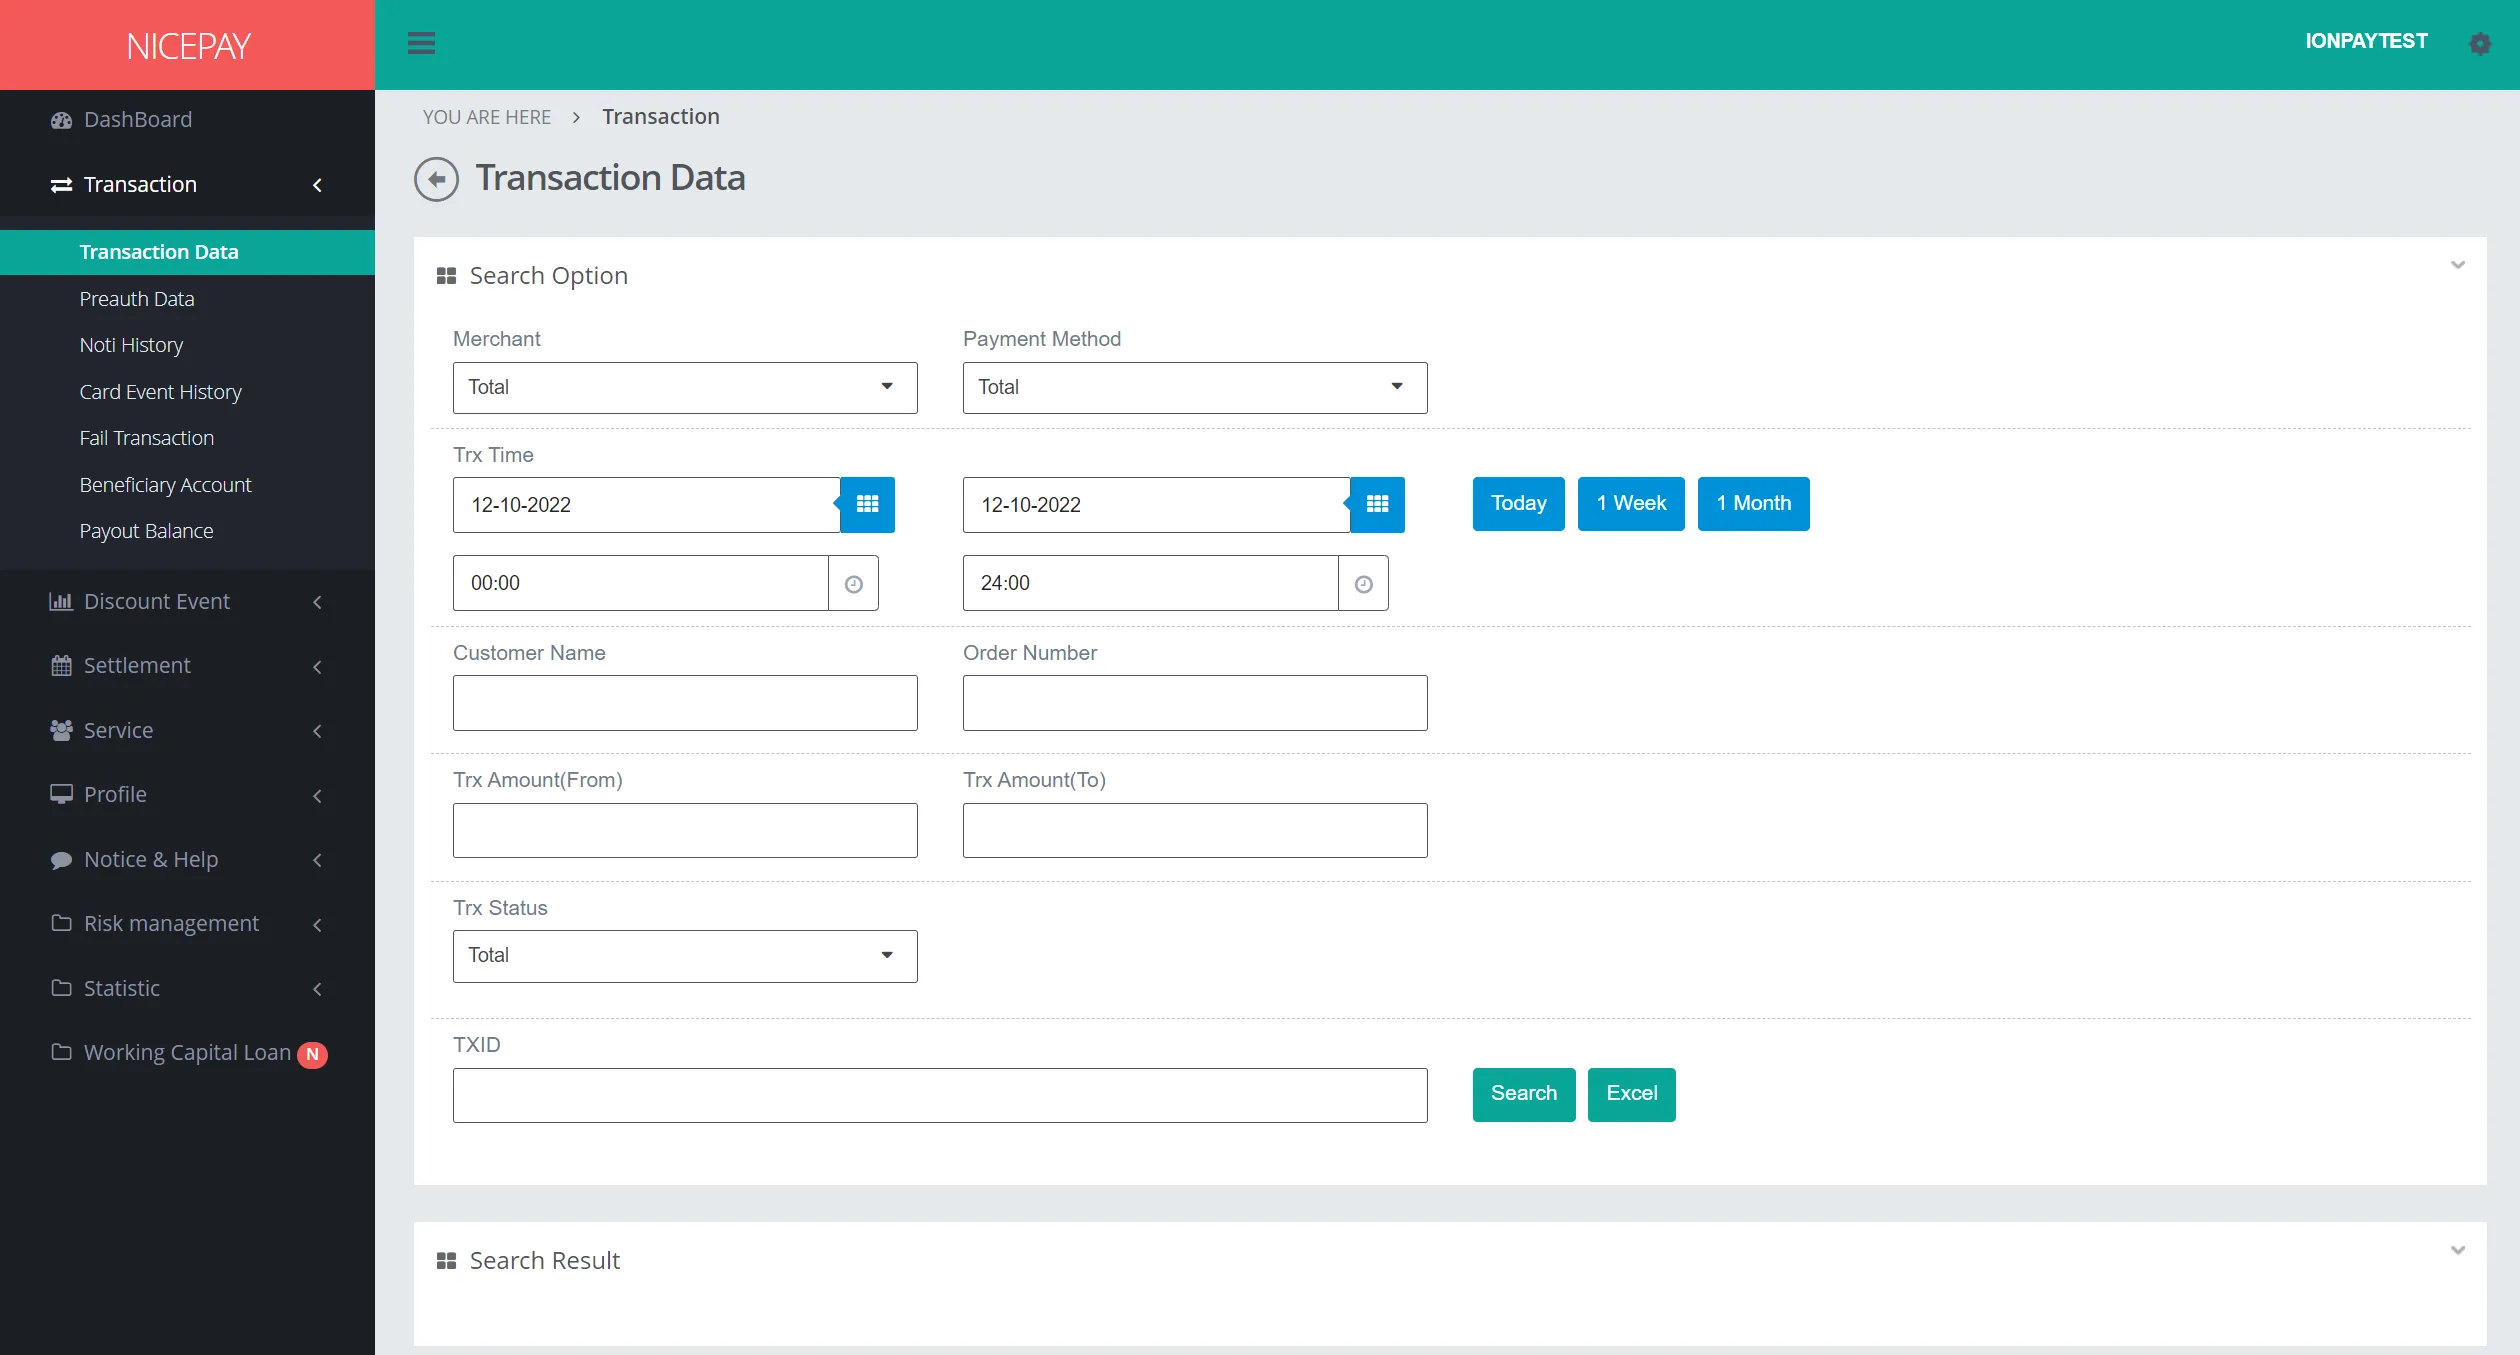Click the 1 Week date filter
The image size is (2520, 1355).
(1631, 502)
